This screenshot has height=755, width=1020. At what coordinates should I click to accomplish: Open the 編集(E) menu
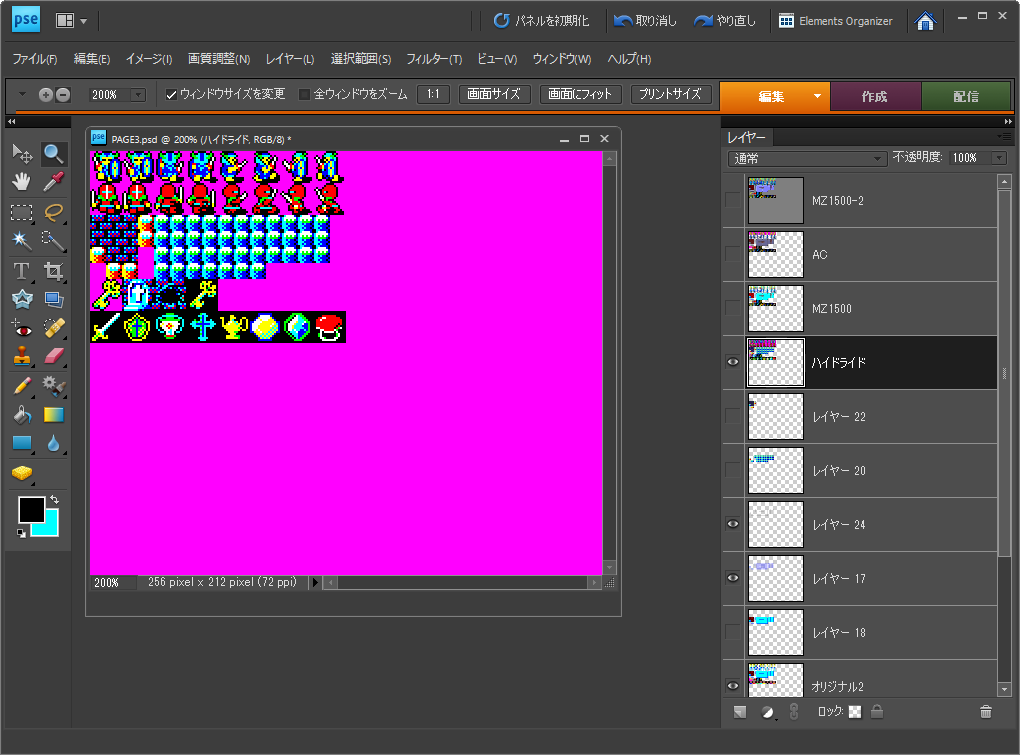(x=92, y=59)
